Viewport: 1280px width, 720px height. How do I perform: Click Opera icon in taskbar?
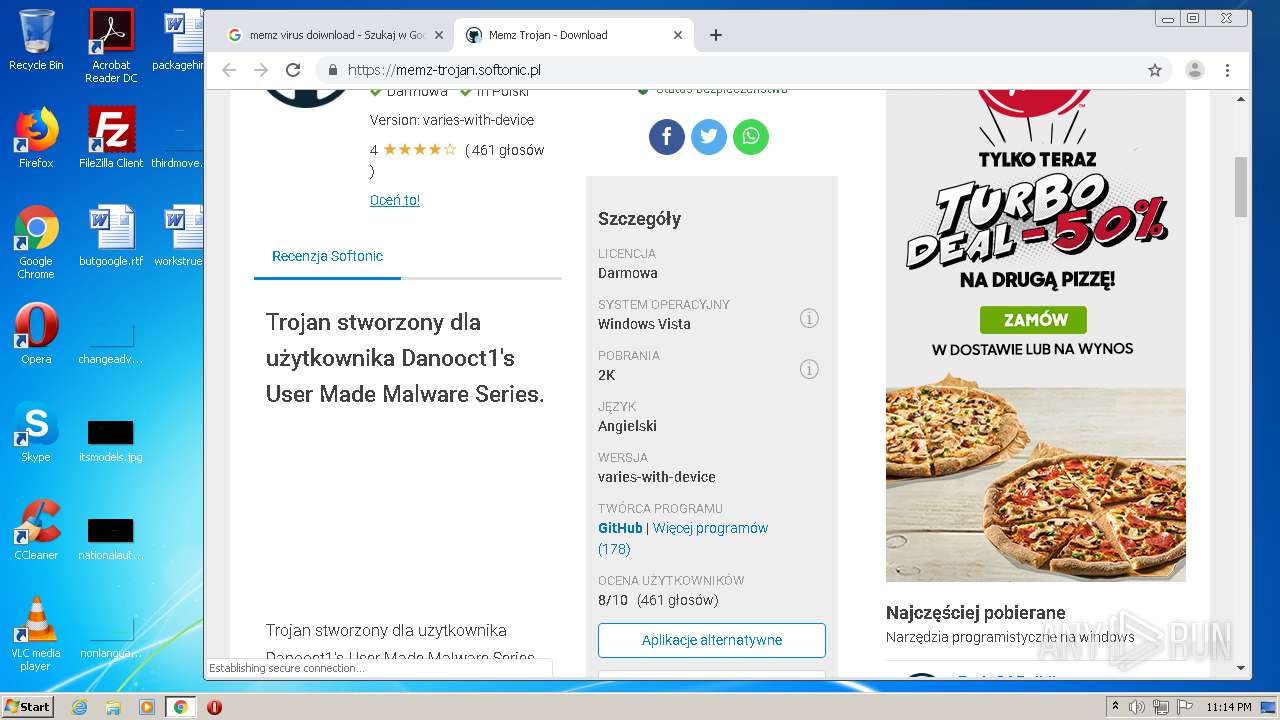coord(214,707)
